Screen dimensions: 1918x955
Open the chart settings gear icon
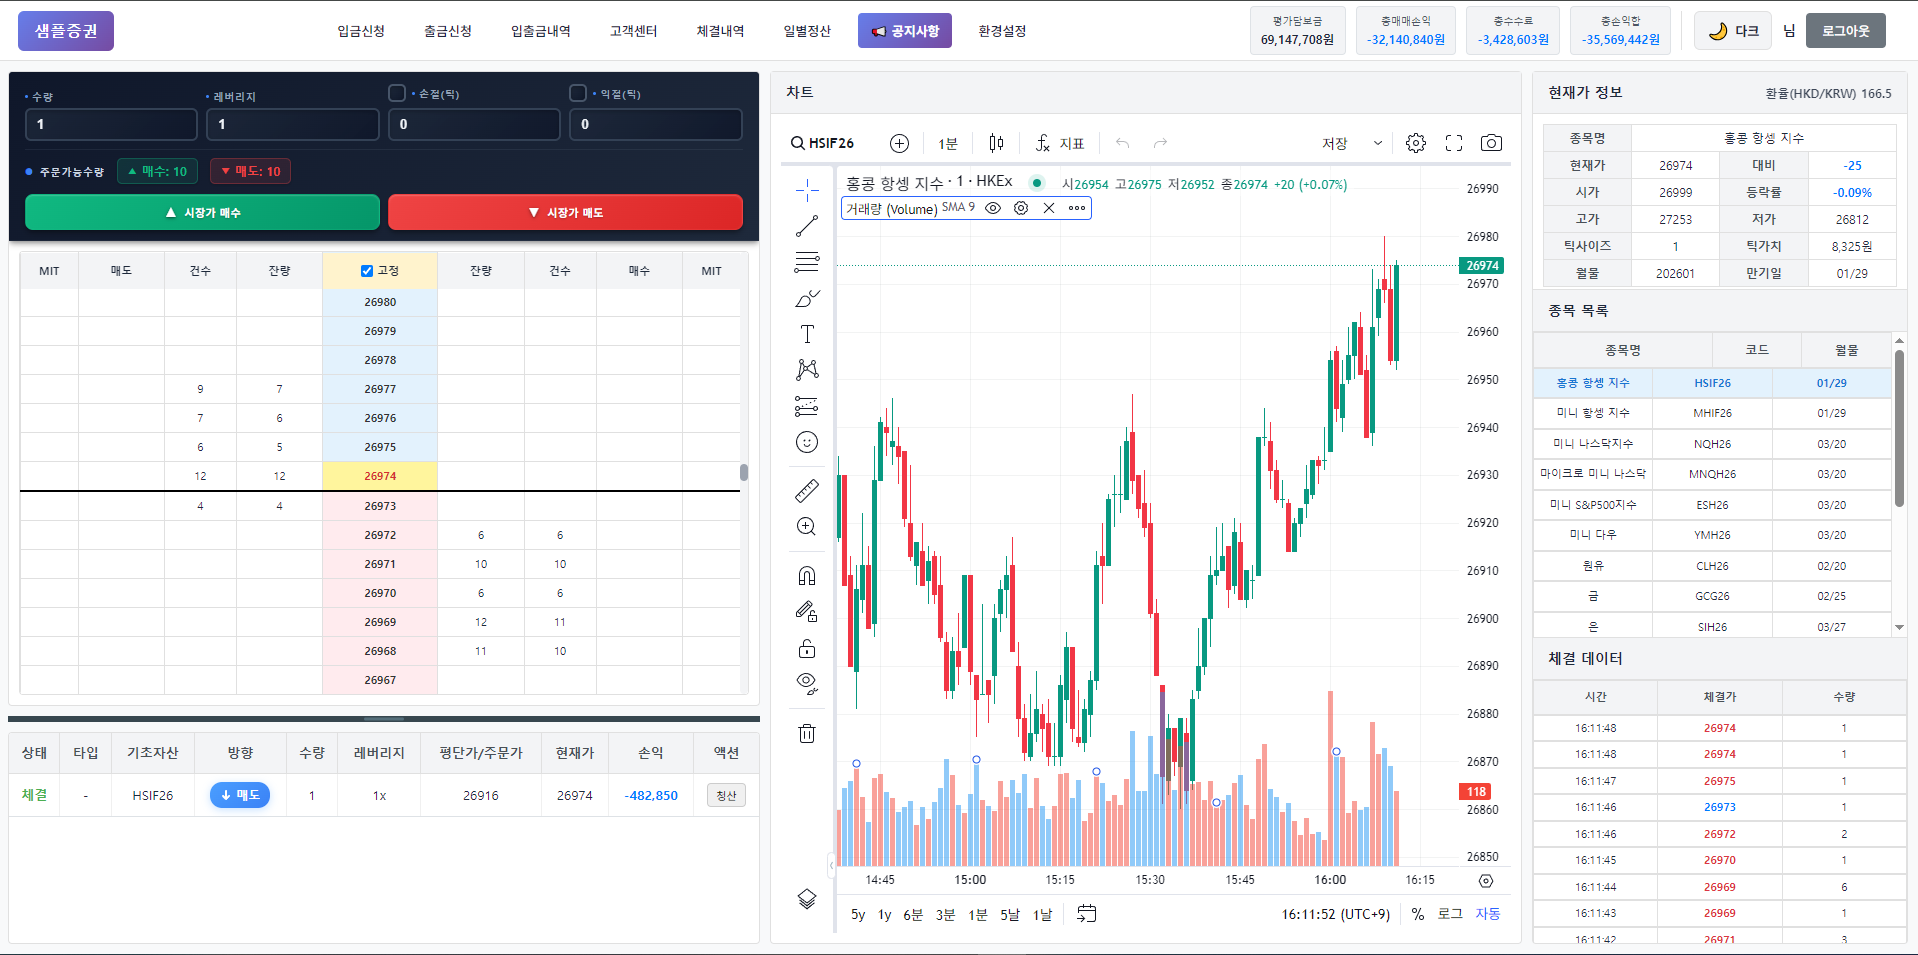click(1416, 143)
